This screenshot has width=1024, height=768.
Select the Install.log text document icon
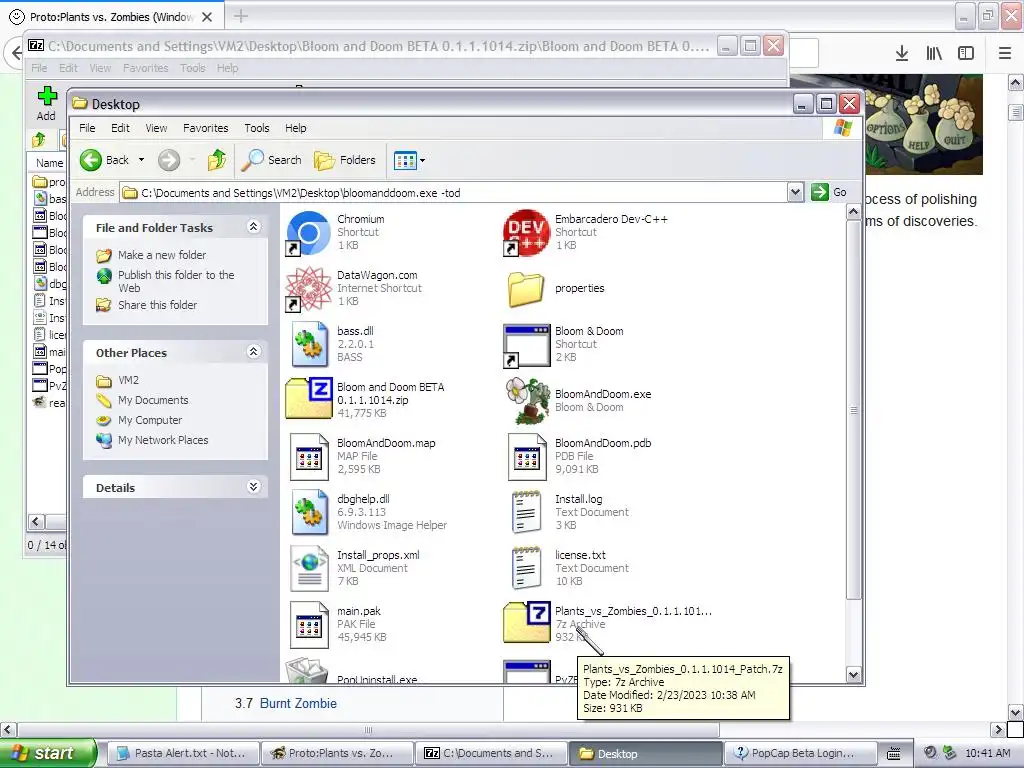pos(526,512)
